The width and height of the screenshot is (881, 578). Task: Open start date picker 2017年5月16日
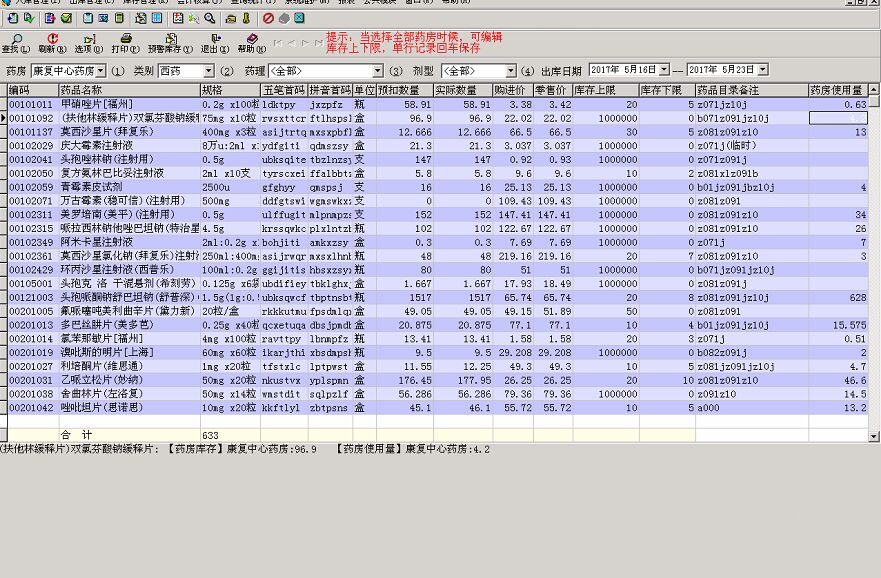tap(664, 70)
